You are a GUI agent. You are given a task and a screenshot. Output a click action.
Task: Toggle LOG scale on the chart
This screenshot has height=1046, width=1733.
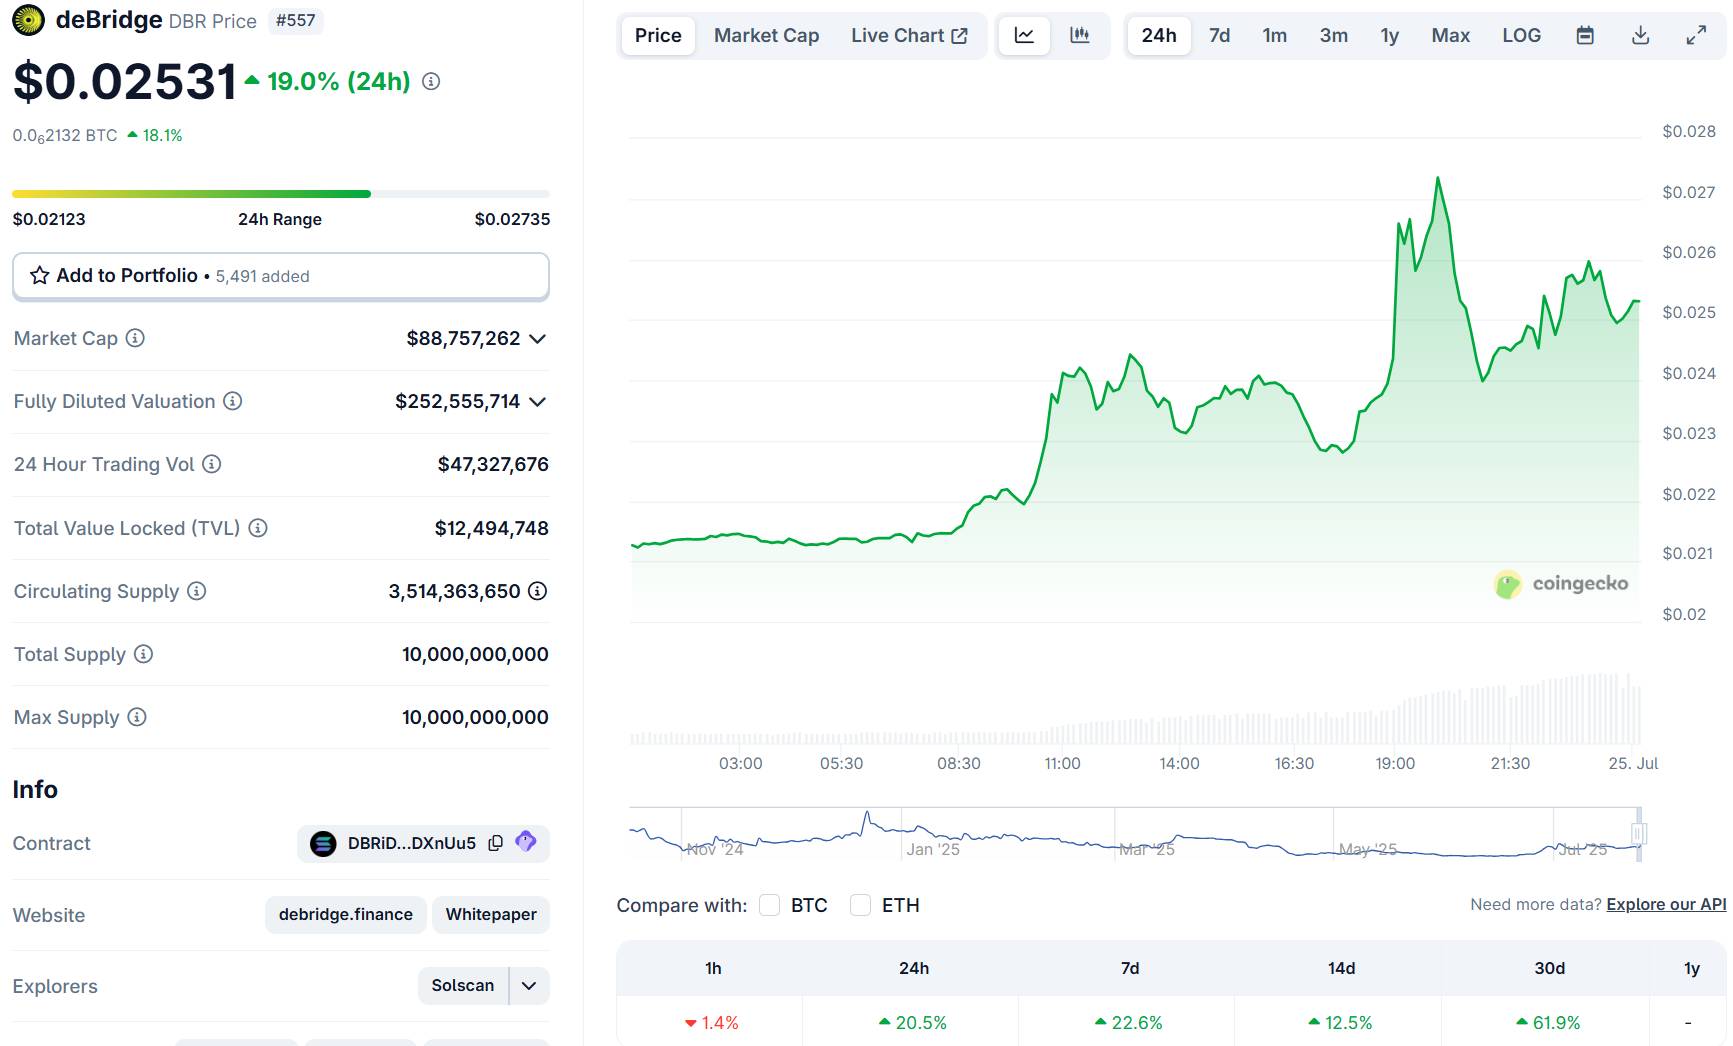tap(1522, 35)
